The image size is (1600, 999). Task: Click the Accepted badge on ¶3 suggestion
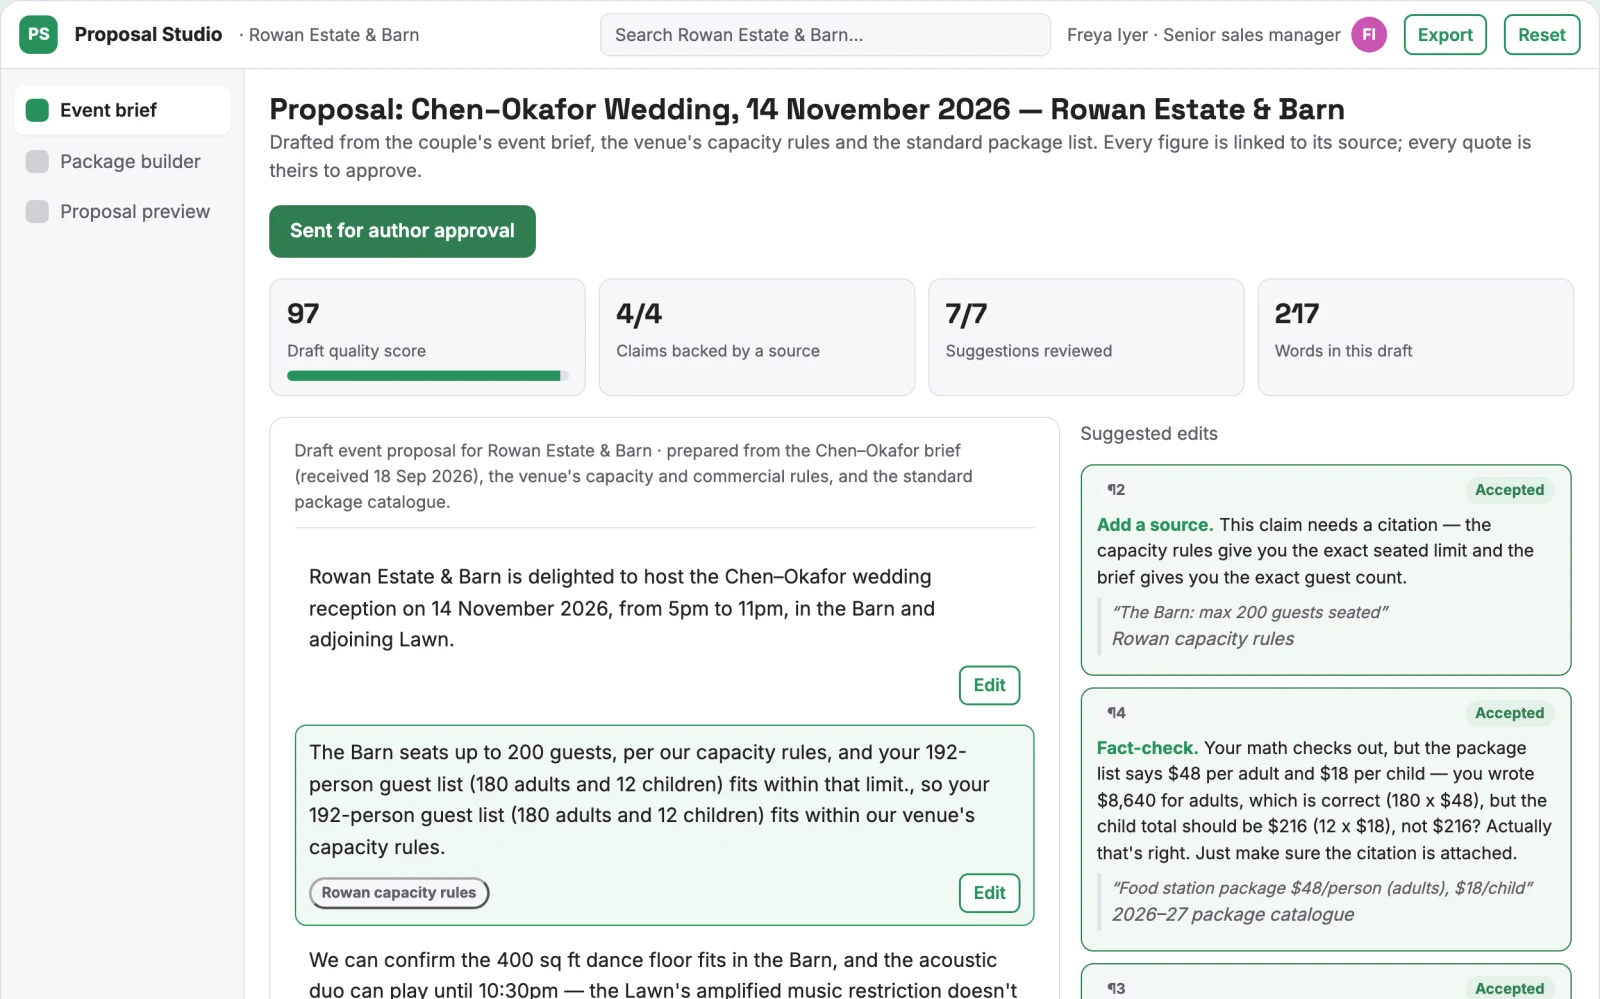(1509, 988)
